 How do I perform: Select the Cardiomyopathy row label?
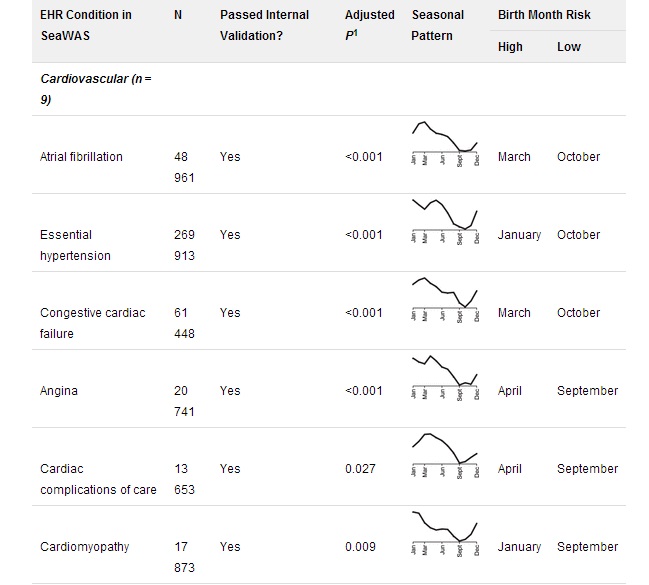(84, 547)
